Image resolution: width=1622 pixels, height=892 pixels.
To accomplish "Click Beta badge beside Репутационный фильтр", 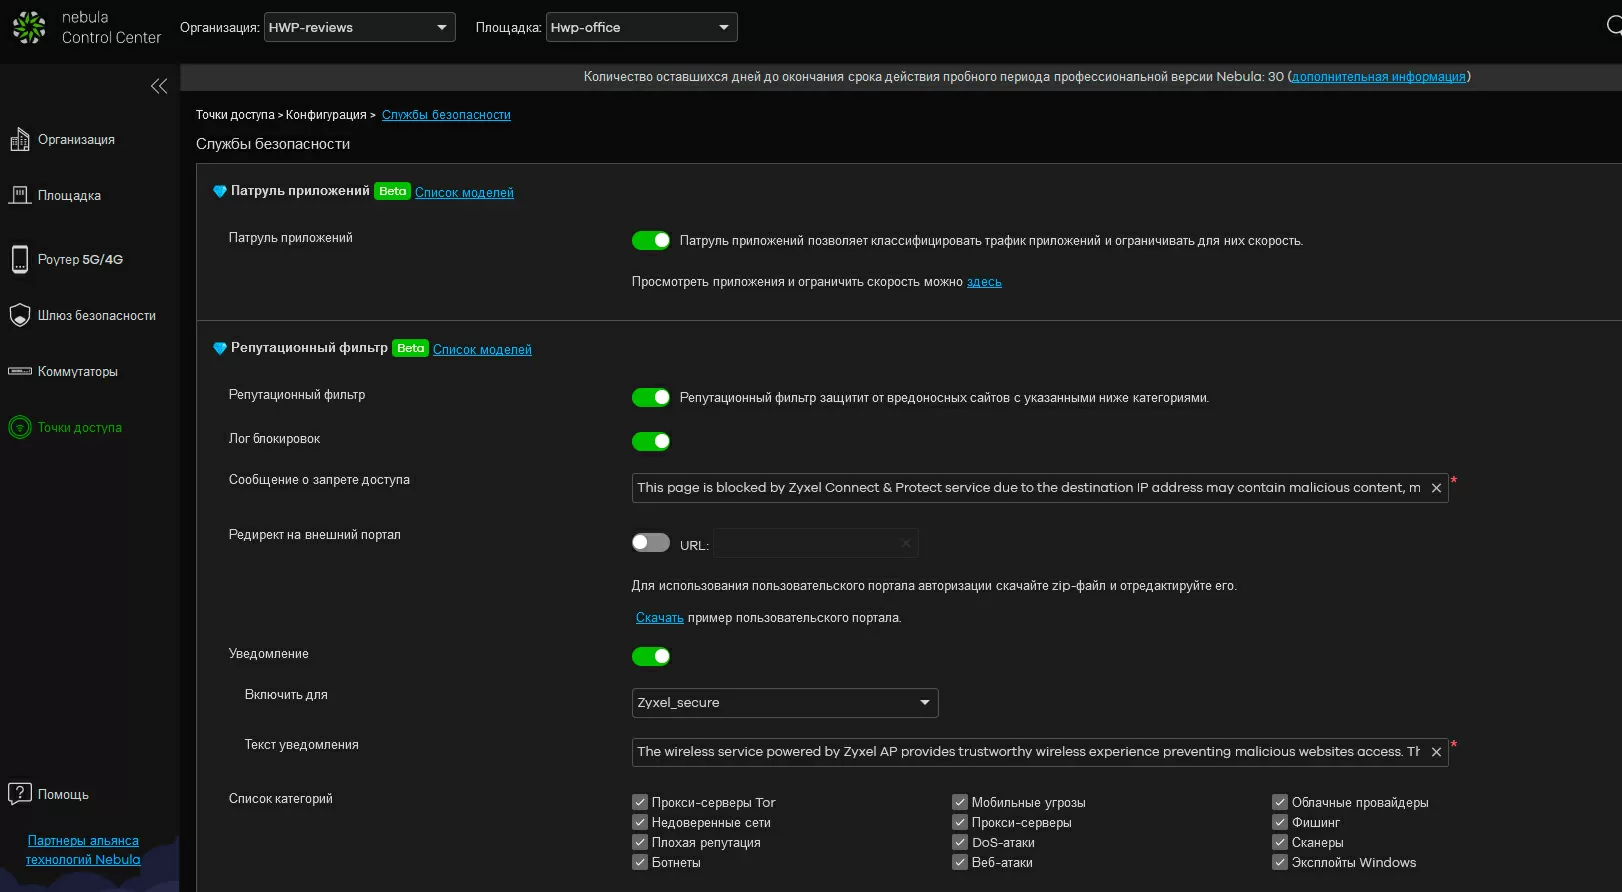I will tap(410, 348).
